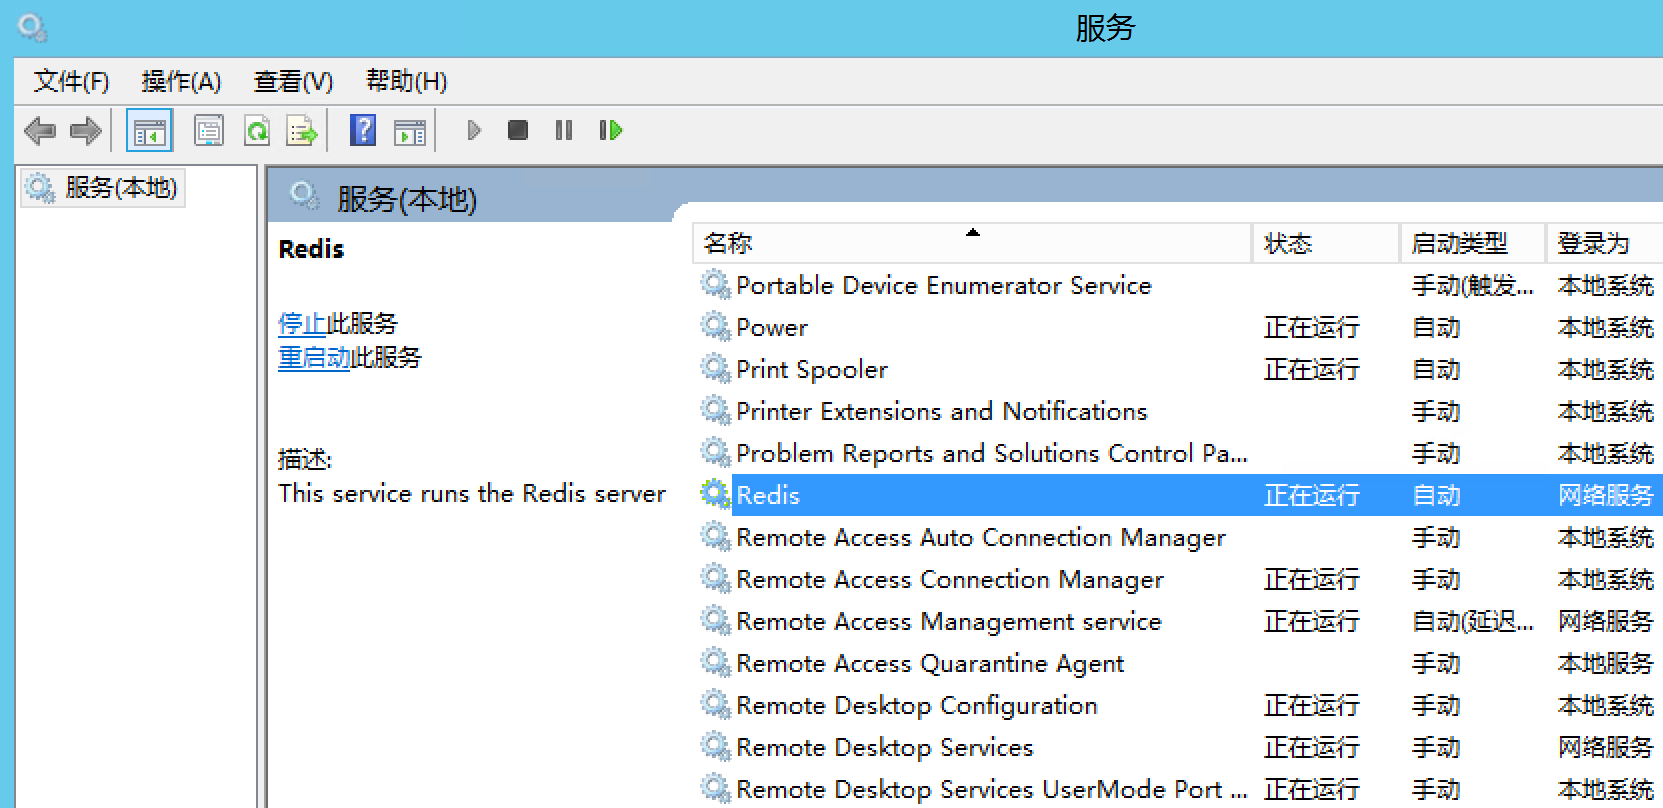This screenshot has height=808, width=1663.
Task: Click gear icon beside Remote Desktop Configuration
Action: pyautogui.click(x=715, y=704)
